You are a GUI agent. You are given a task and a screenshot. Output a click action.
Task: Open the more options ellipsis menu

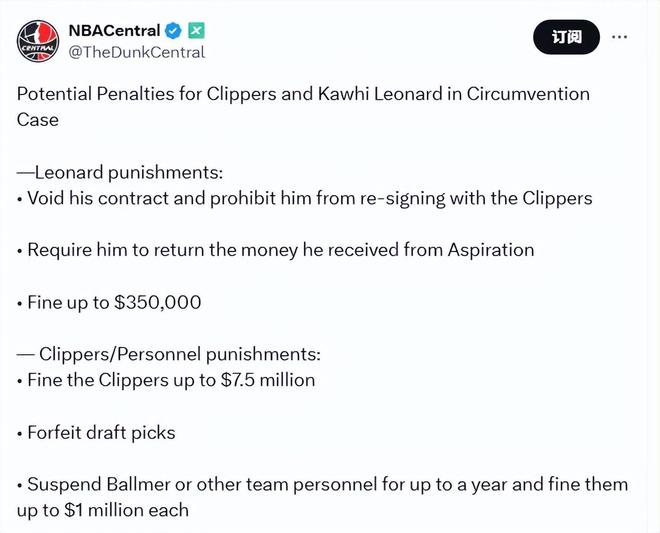(620, 37)
